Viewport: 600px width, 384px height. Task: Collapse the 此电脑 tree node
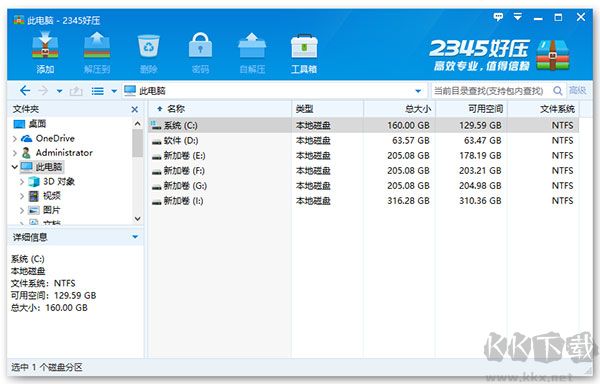click(15, 167)
